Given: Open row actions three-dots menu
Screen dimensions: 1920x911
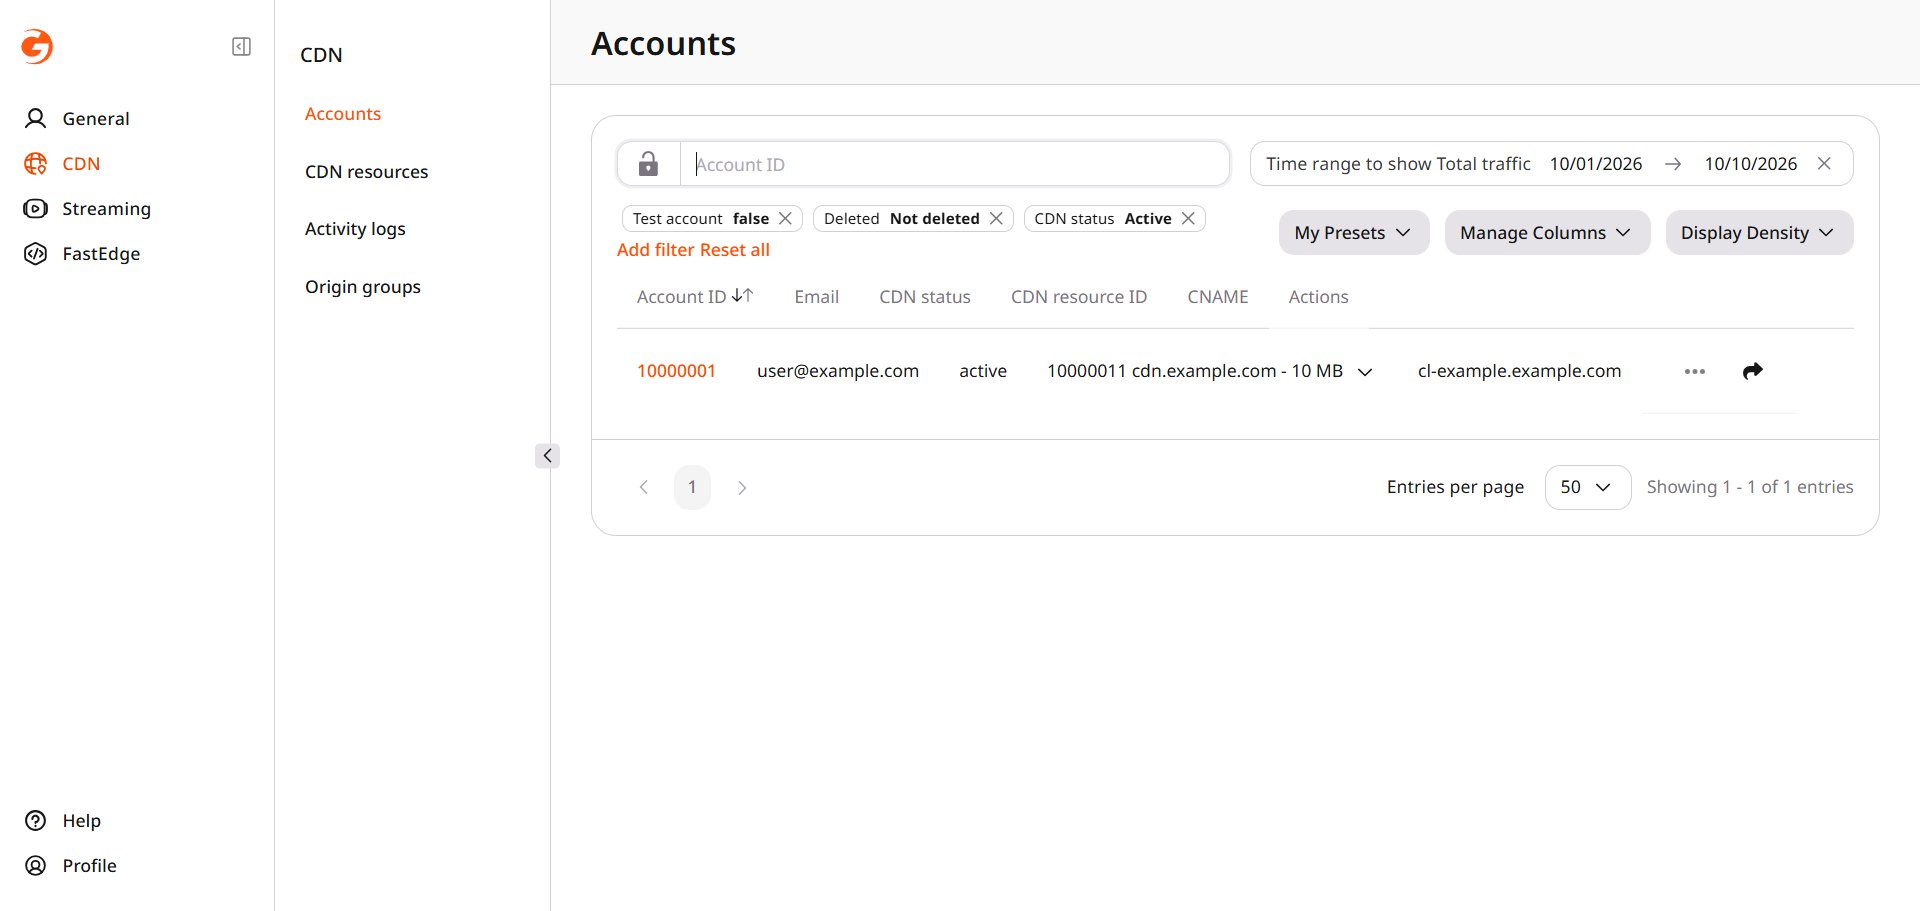Looking at the screenshot, I should coord(1695,371).
